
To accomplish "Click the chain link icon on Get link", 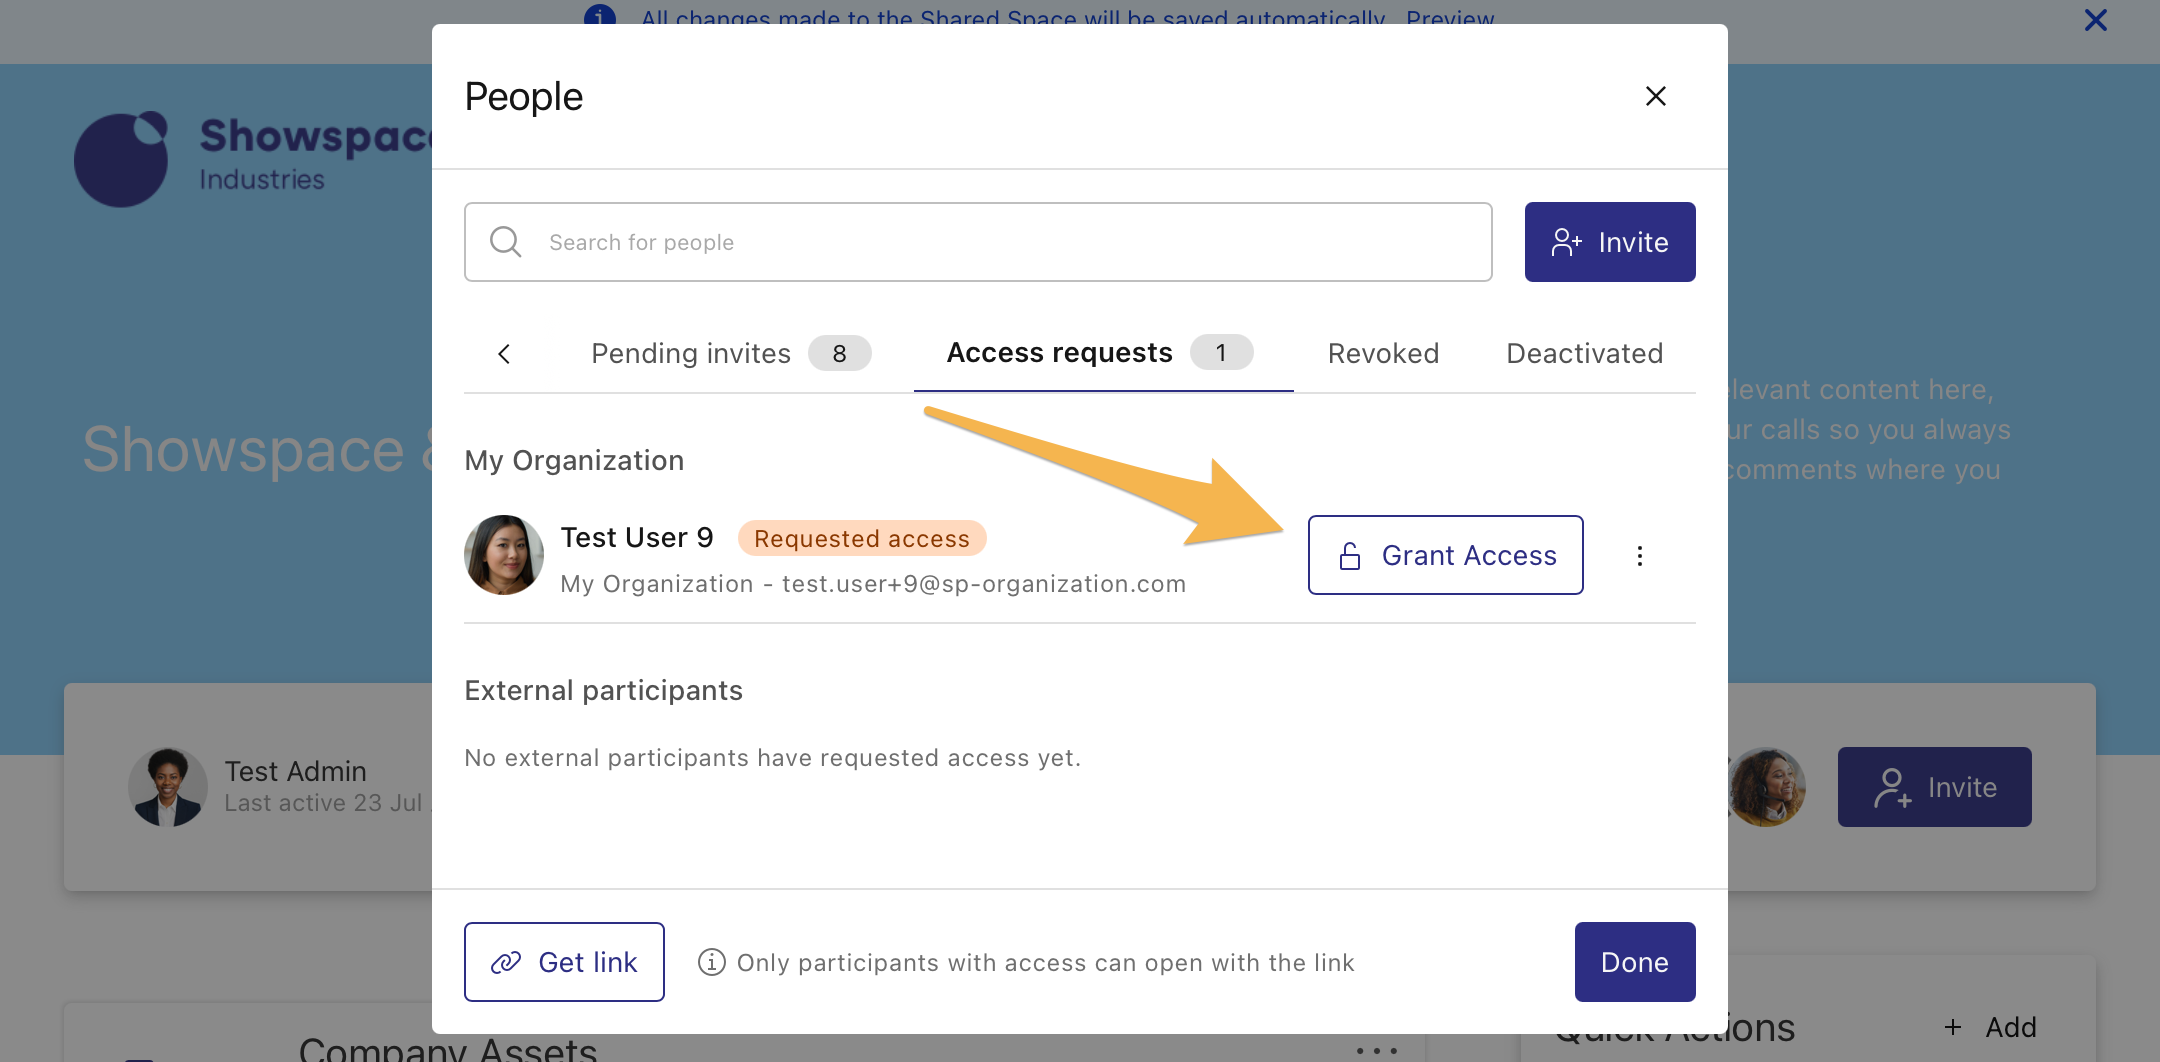I will point(507,961).
